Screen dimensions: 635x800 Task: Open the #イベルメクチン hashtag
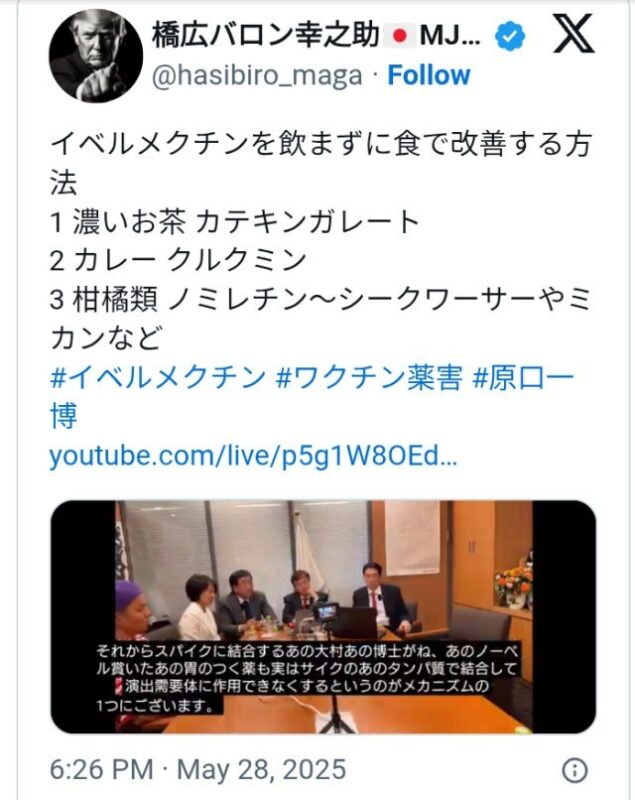tap(158, 378)
